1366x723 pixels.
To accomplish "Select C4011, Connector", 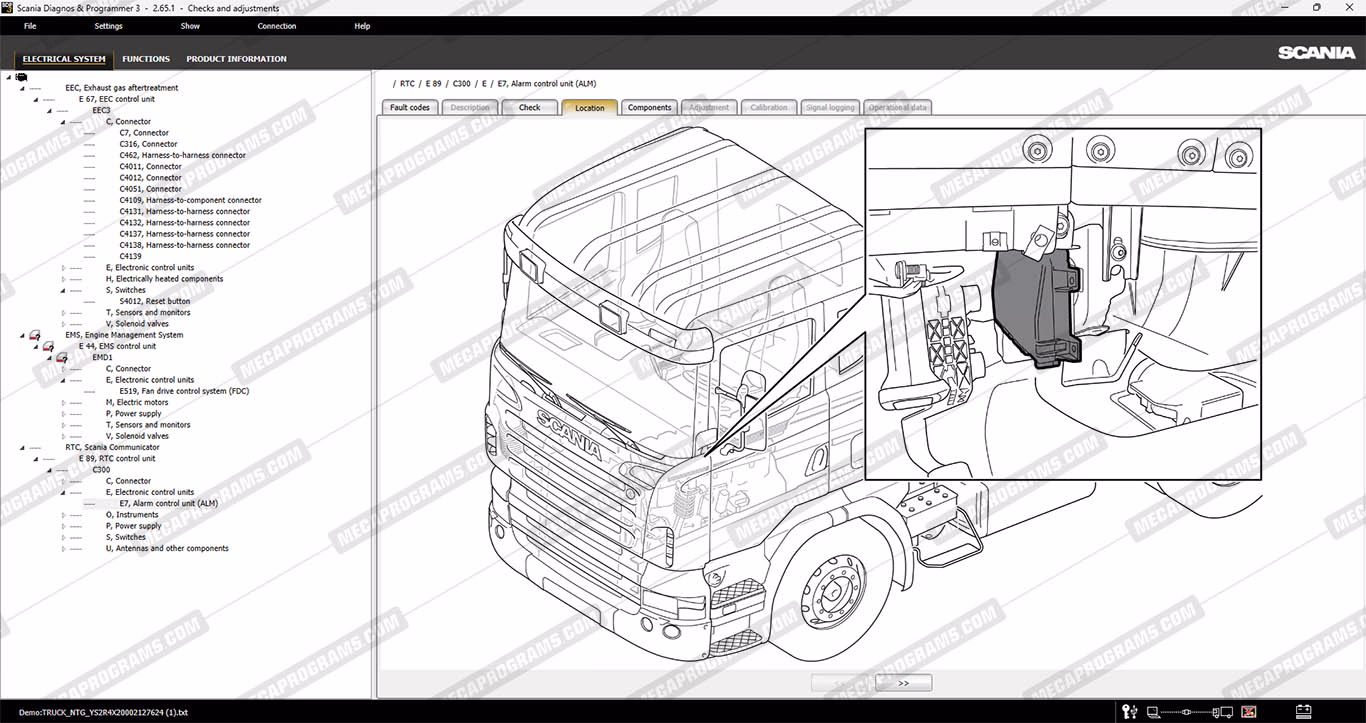I will click(151, 166).
